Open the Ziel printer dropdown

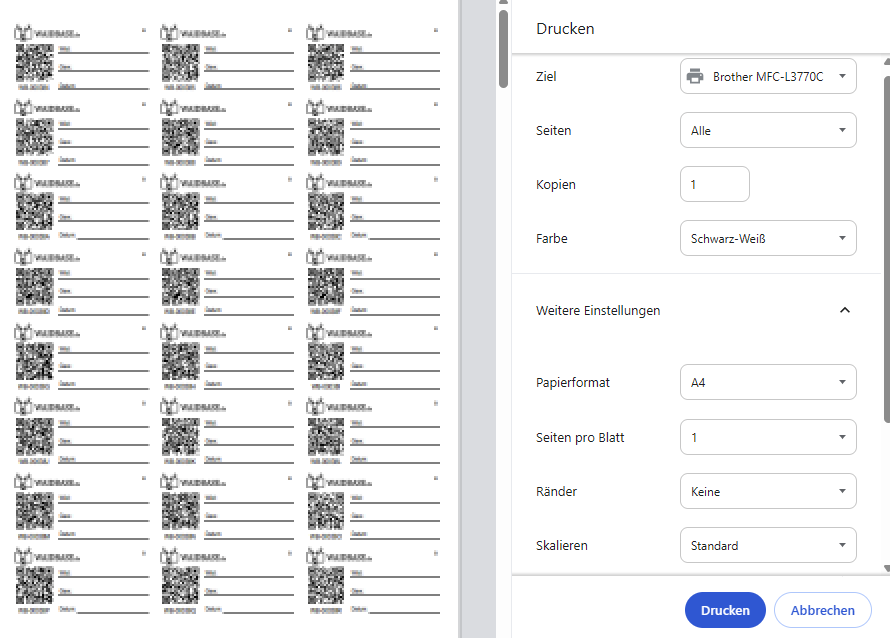pyautogui.click(x=767, y=76)
